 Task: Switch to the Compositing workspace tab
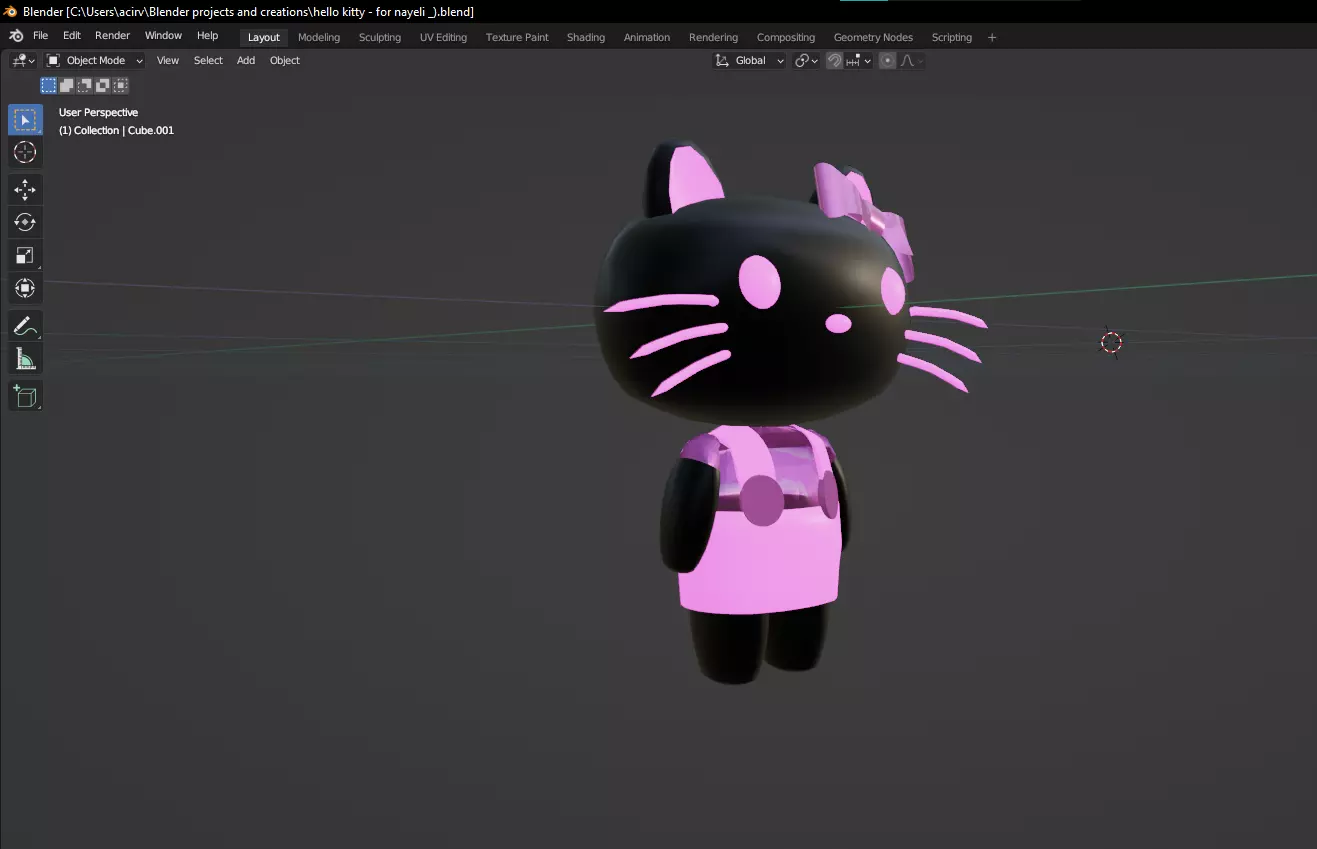pos(786,38)
